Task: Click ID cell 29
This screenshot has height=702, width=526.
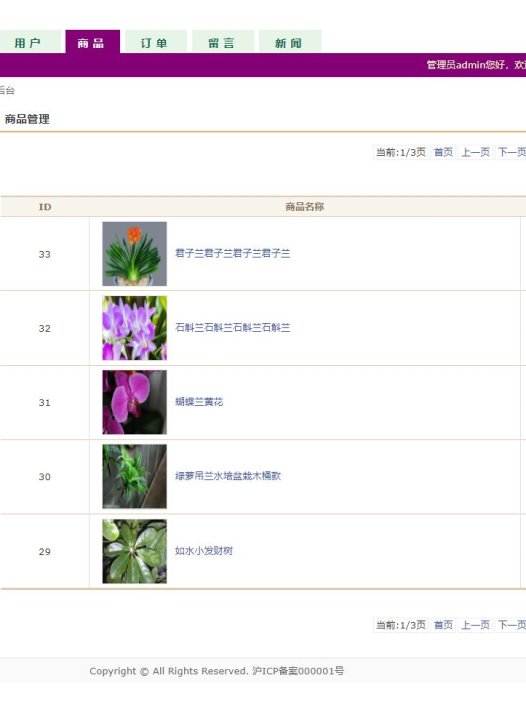Action: (x=44, y=552)
